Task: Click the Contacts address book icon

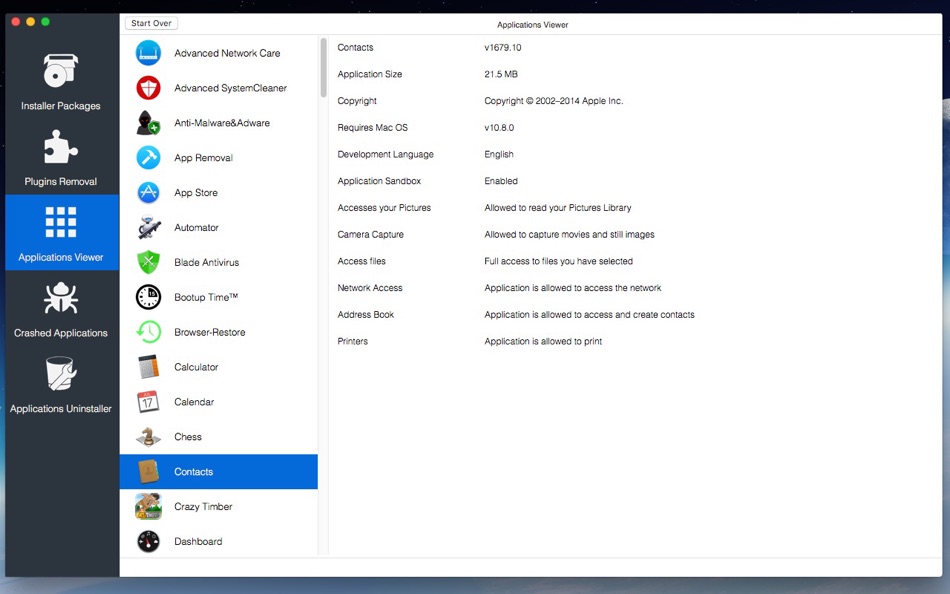Action: (x=148, y=472)
